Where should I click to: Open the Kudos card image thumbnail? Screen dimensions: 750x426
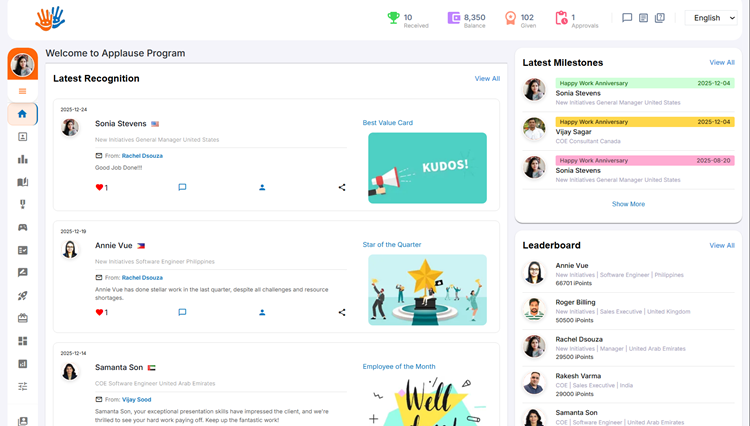427,167
